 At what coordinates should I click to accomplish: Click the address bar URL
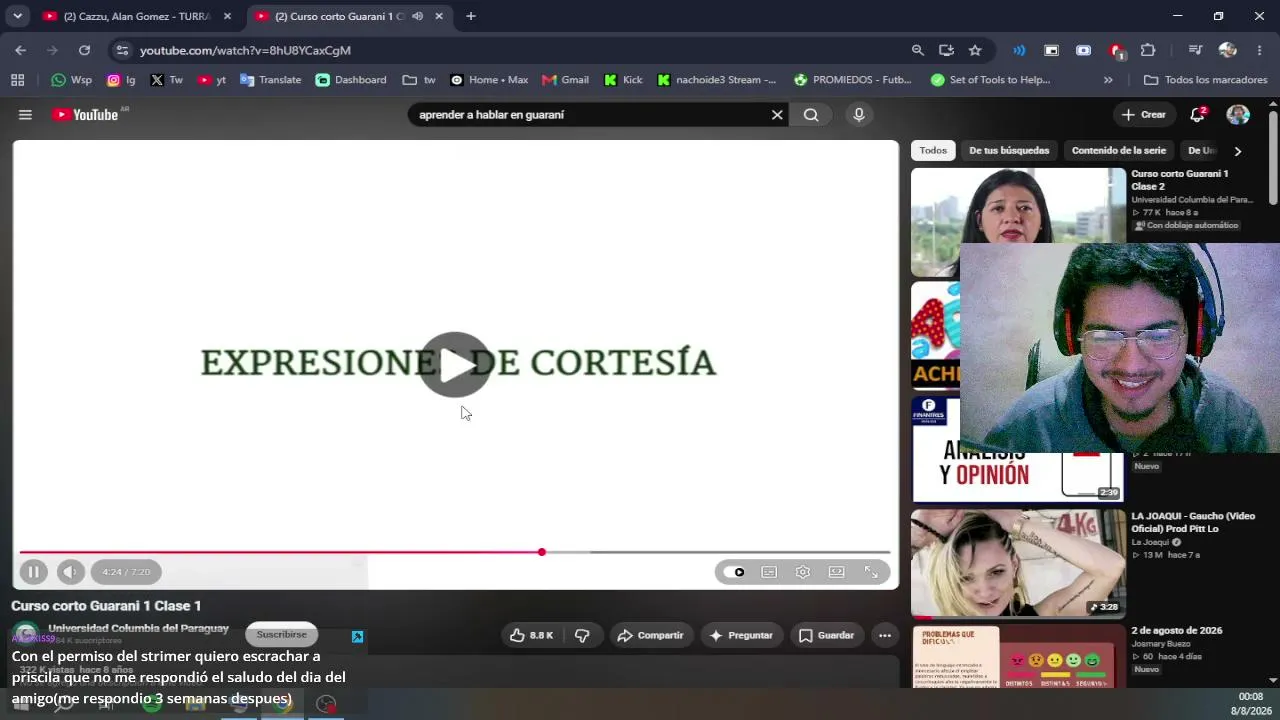click(245, 50)
